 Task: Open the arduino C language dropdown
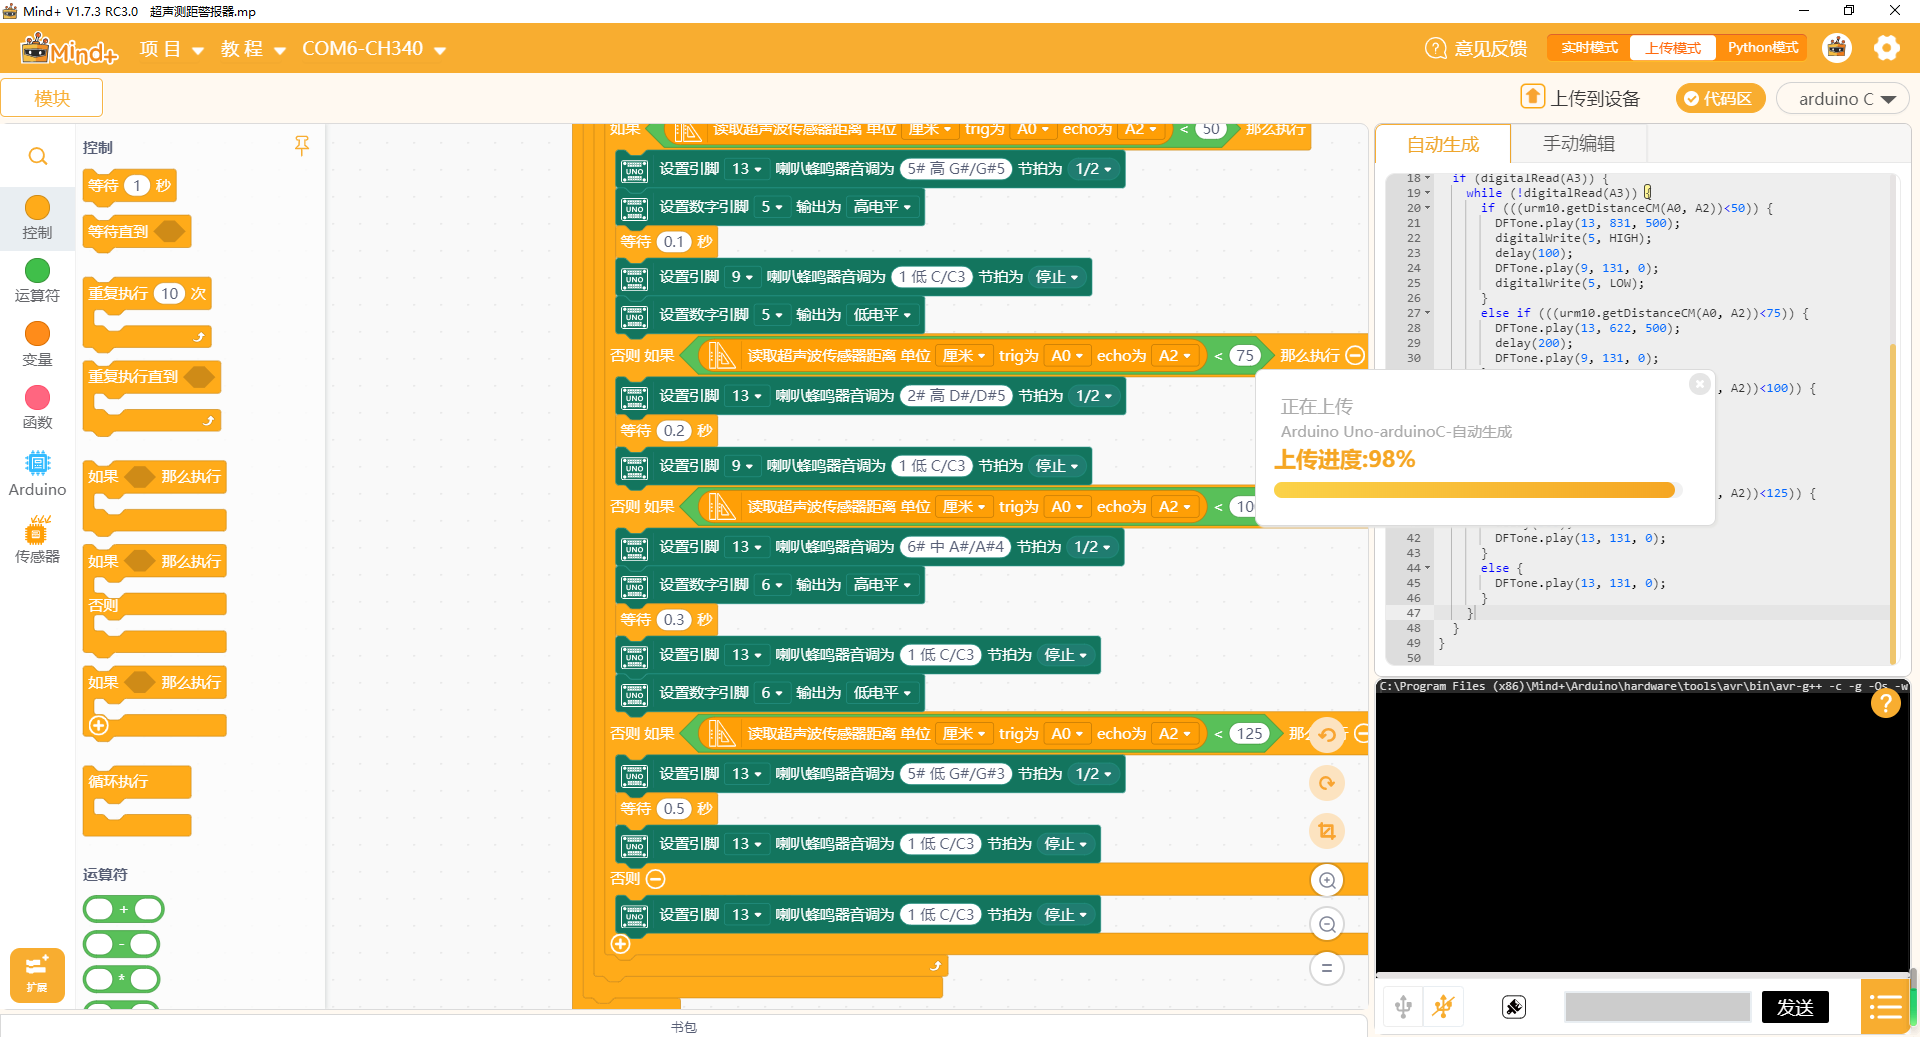[1845, 99]
